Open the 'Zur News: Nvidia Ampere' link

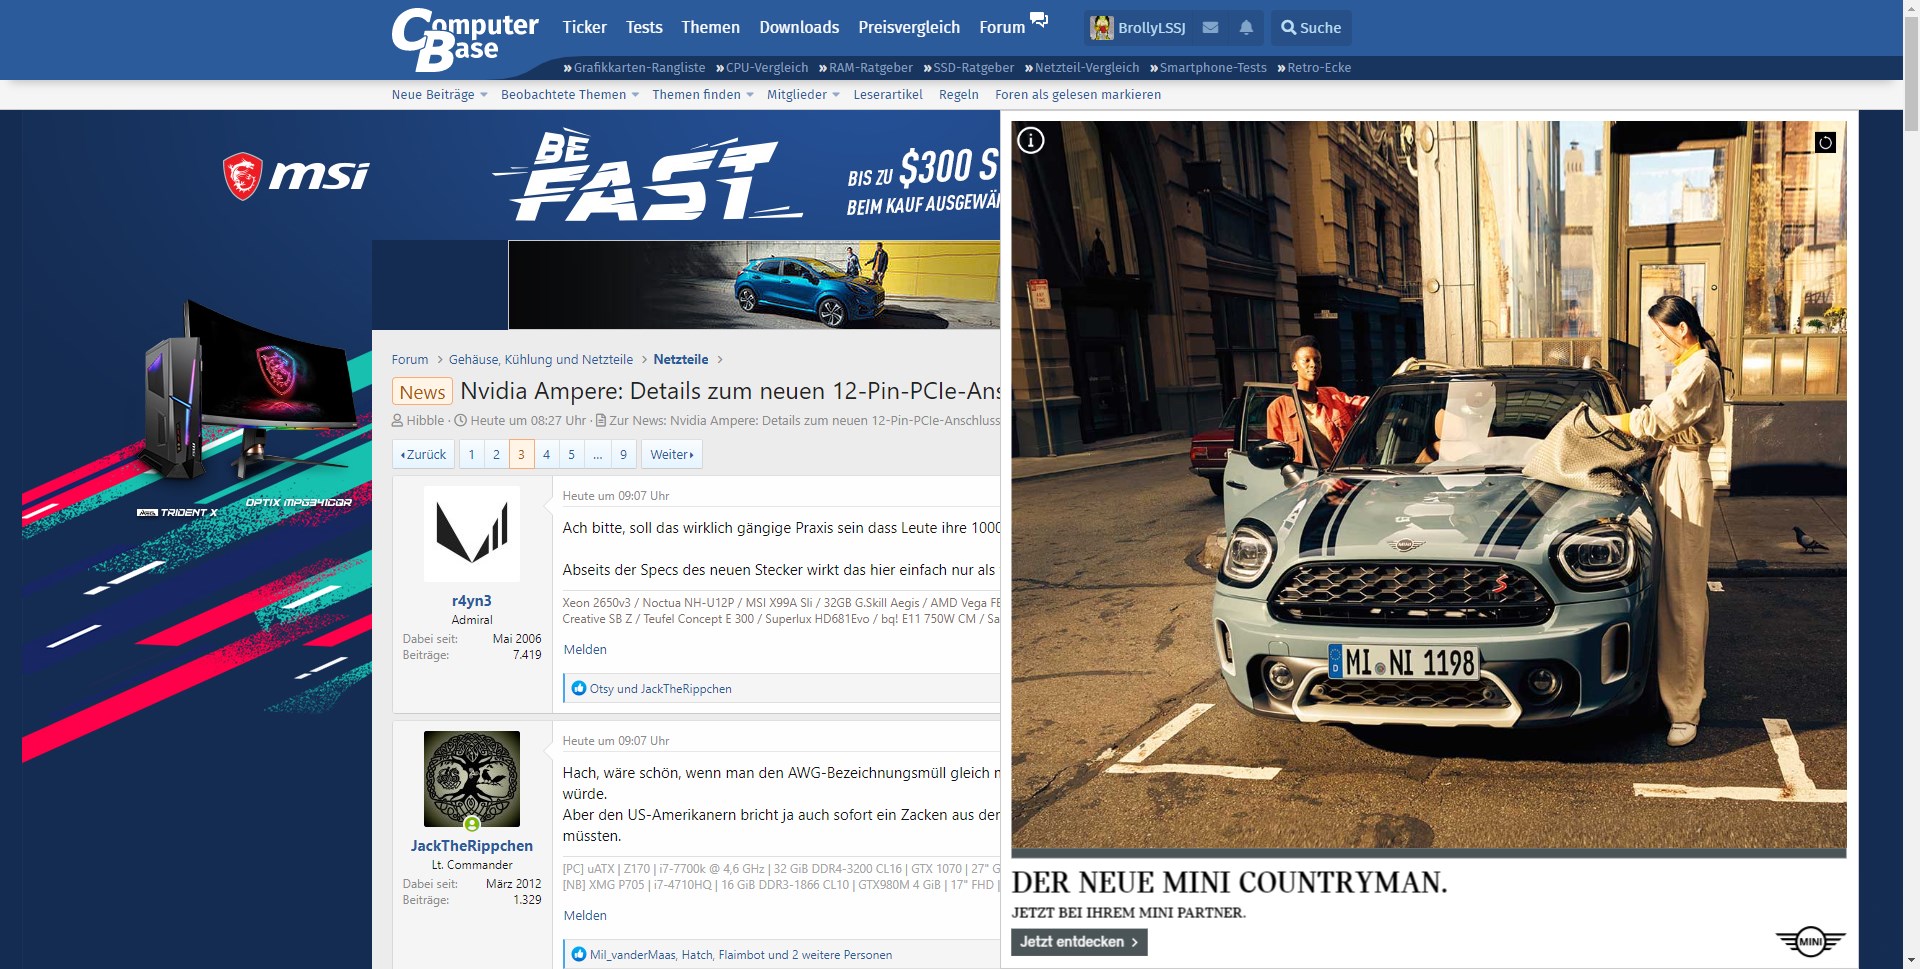coord(804,421)
